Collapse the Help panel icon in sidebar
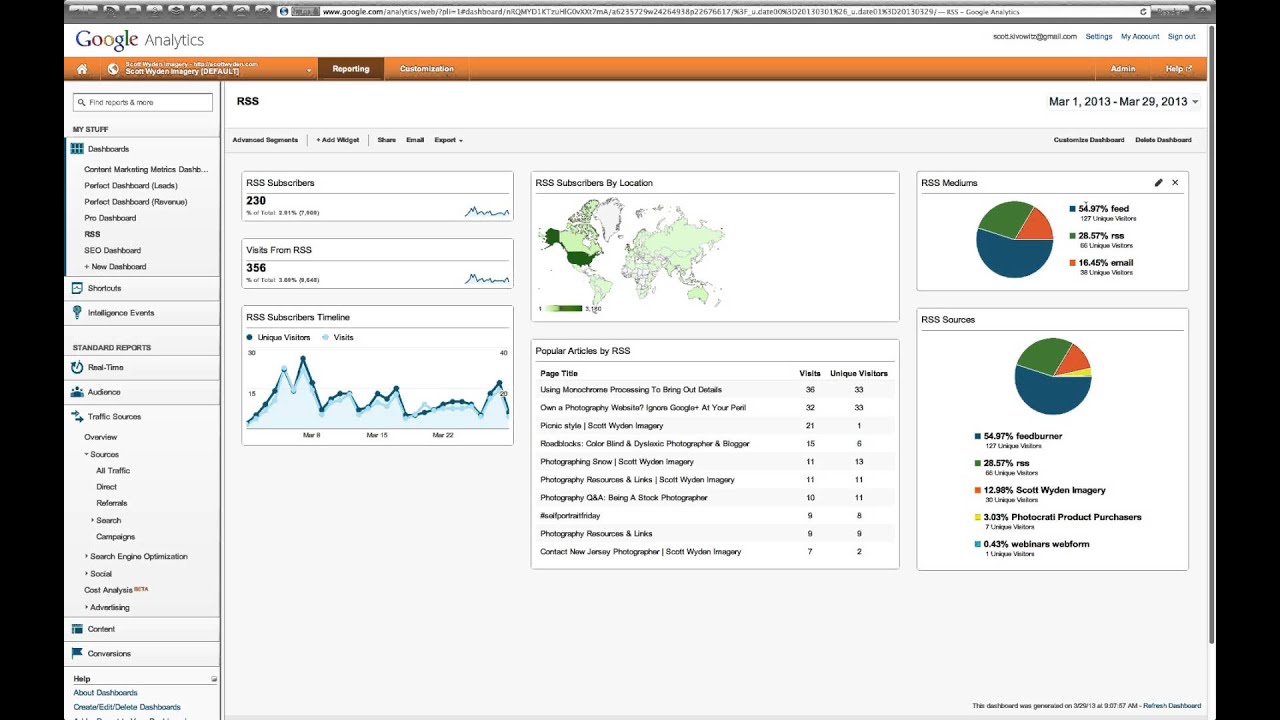Image resolution: width=1280 pixels, height=720 pixels. 214,679
